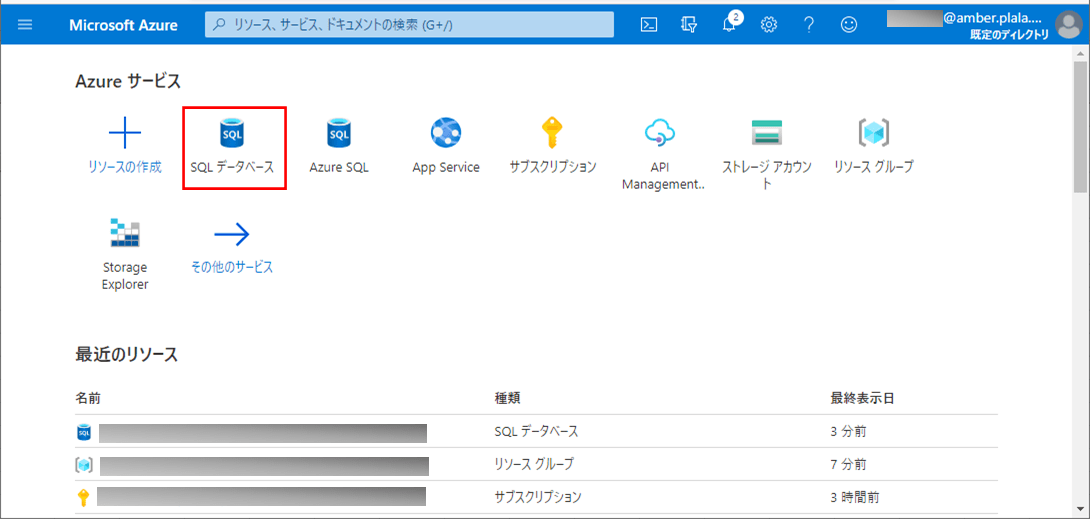Open the directory and subscription filter icon
The width and height of the screenshot is (1090, 519).
tap(689, 25)
